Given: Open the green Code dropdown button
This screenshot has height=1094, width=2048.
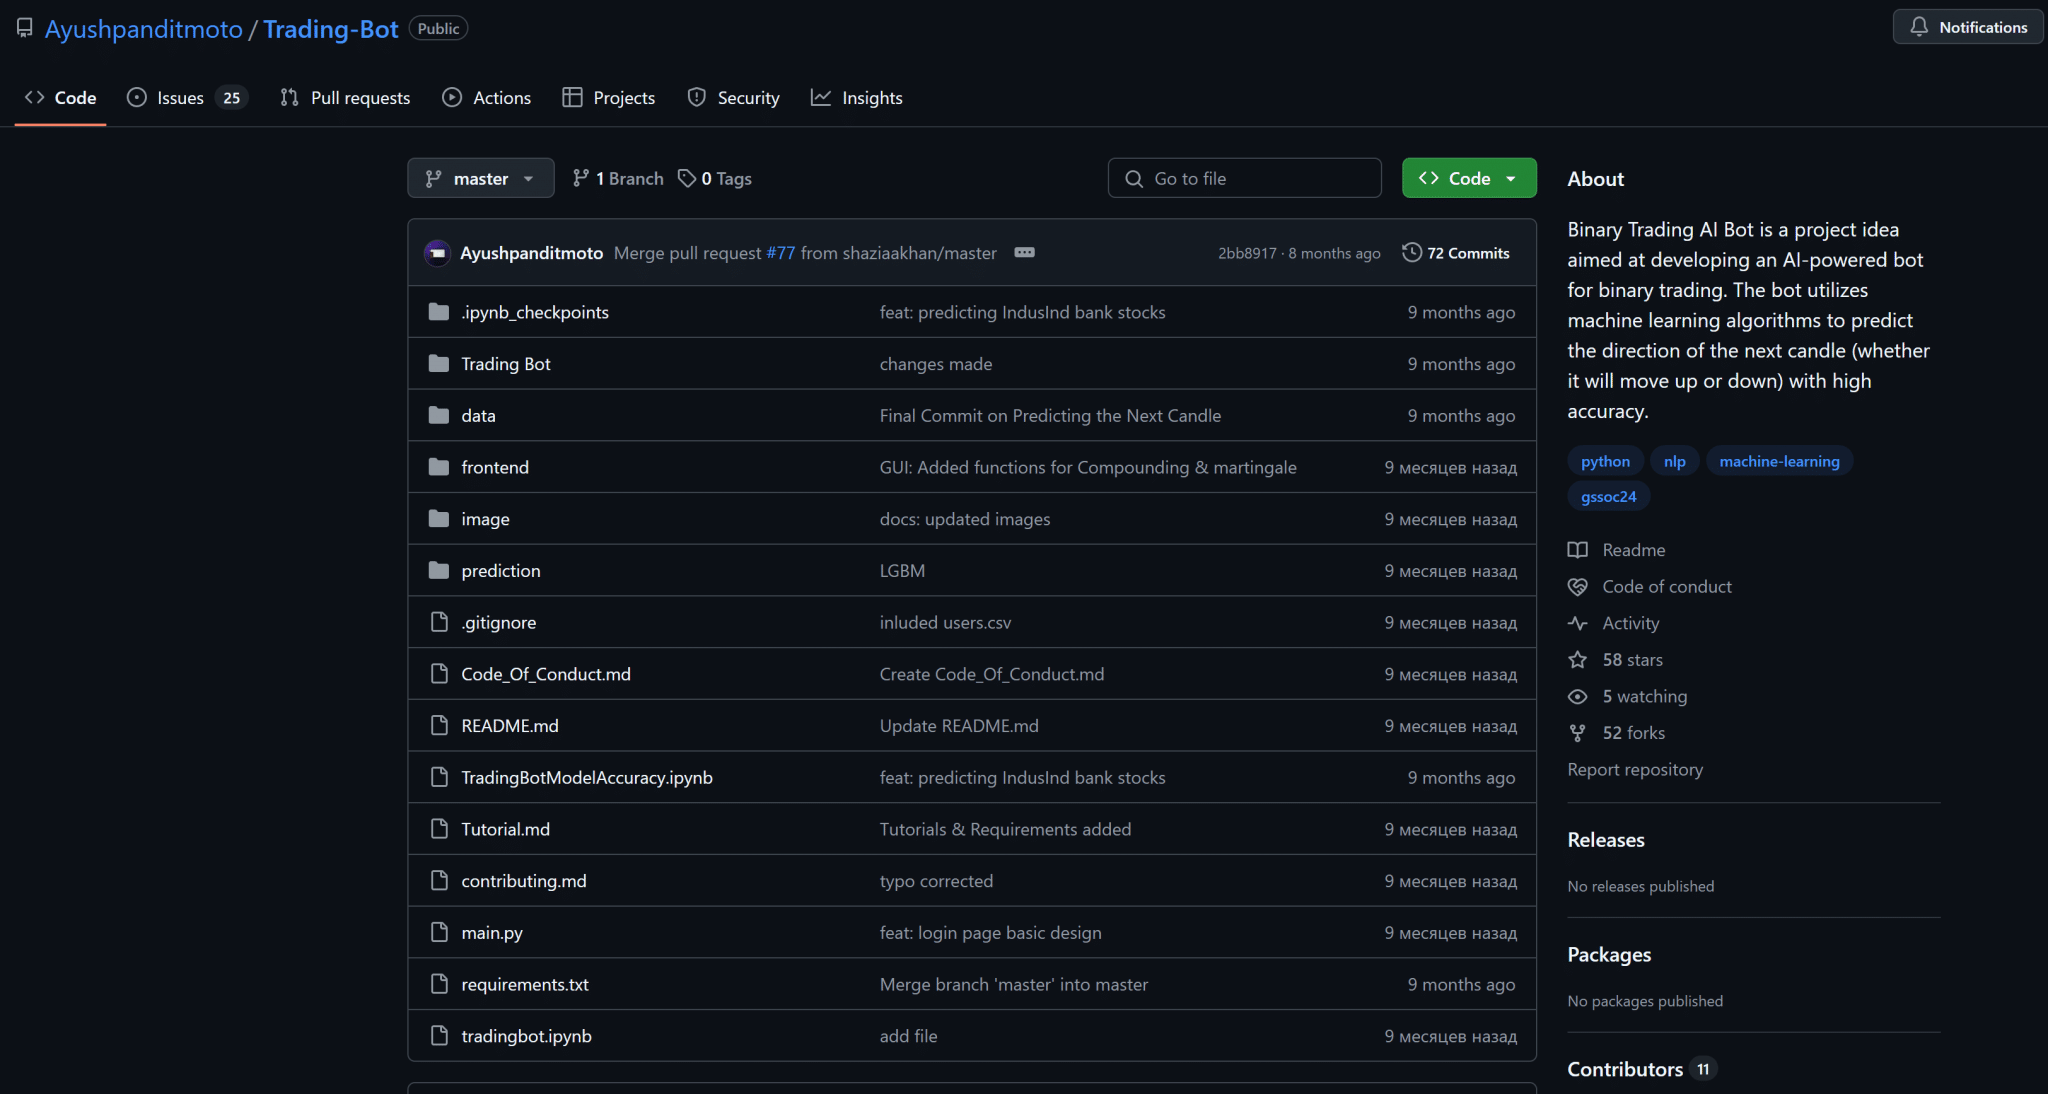Looking at the screenshot, I should [x=1468, y=178].
